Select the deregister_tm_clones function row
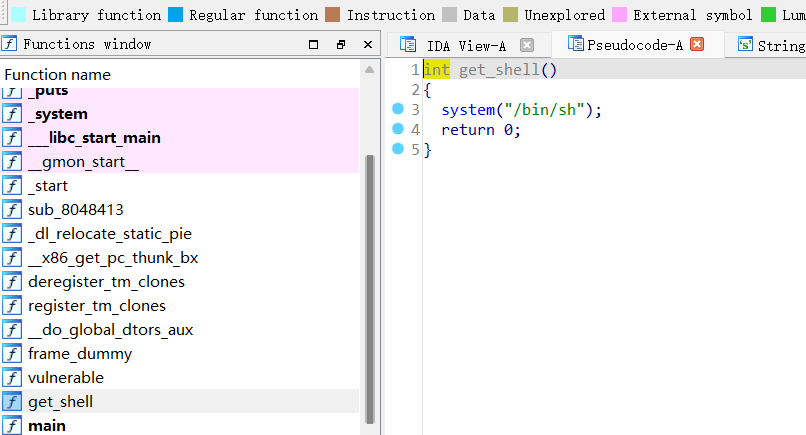Screen dimensions: 806x435 (180, 282)
